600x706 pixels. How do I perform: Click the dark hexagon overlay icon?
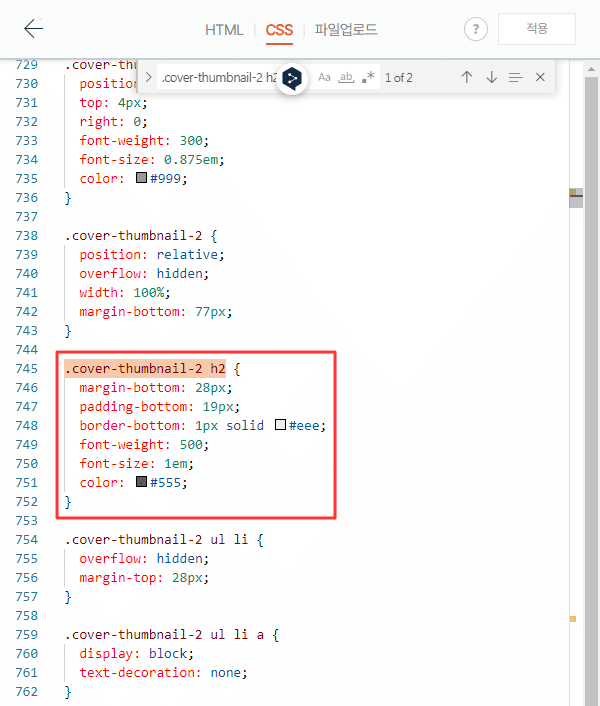pyautogui.click(x=292, y=79)
